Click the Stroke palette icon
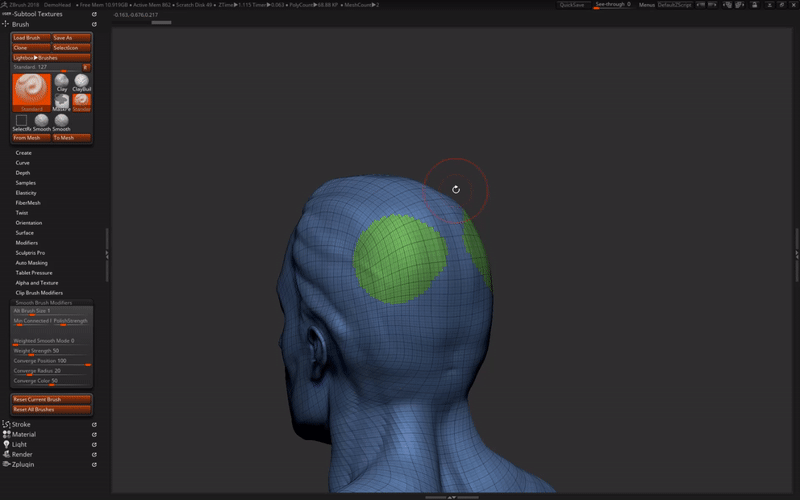The height and width of the screenshot is (500, 800). (x=6, y=424)
